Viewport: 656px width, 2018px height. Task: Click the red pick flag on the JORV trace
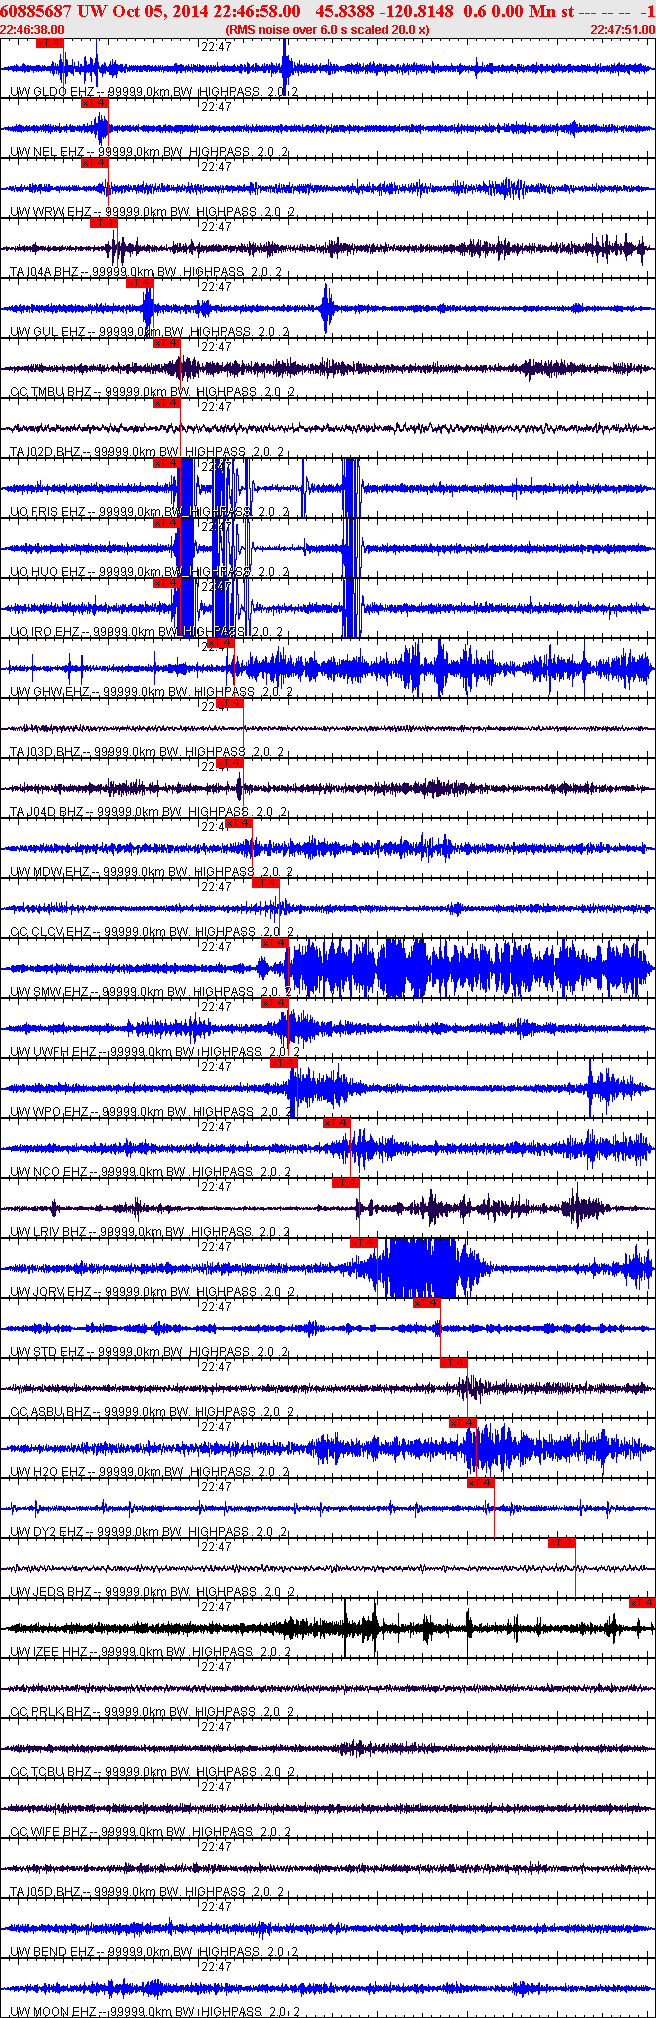[x=364, y=1243]
